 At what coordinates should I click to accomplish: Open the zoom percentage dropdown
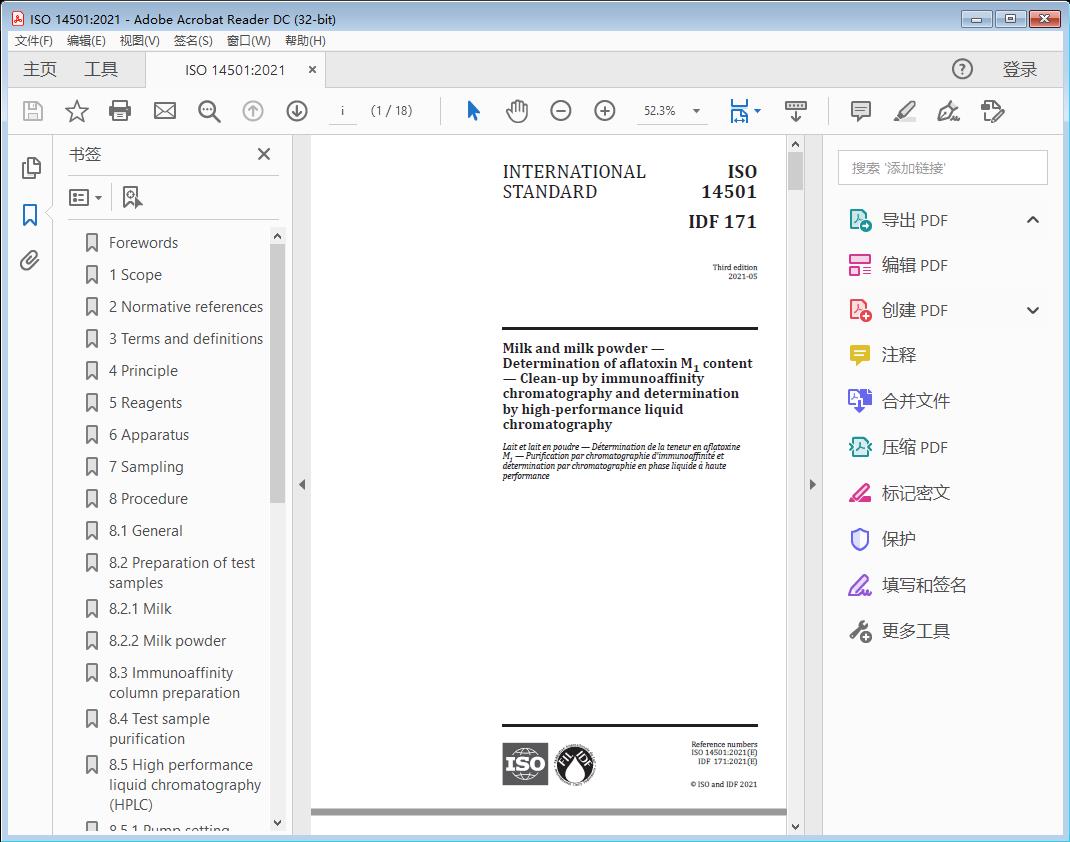point(696,111)
